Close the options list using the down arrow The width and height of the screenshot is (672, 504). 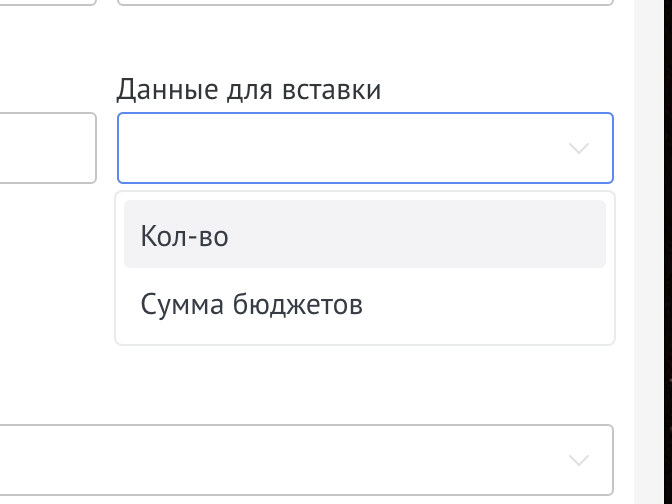[578, 148]
